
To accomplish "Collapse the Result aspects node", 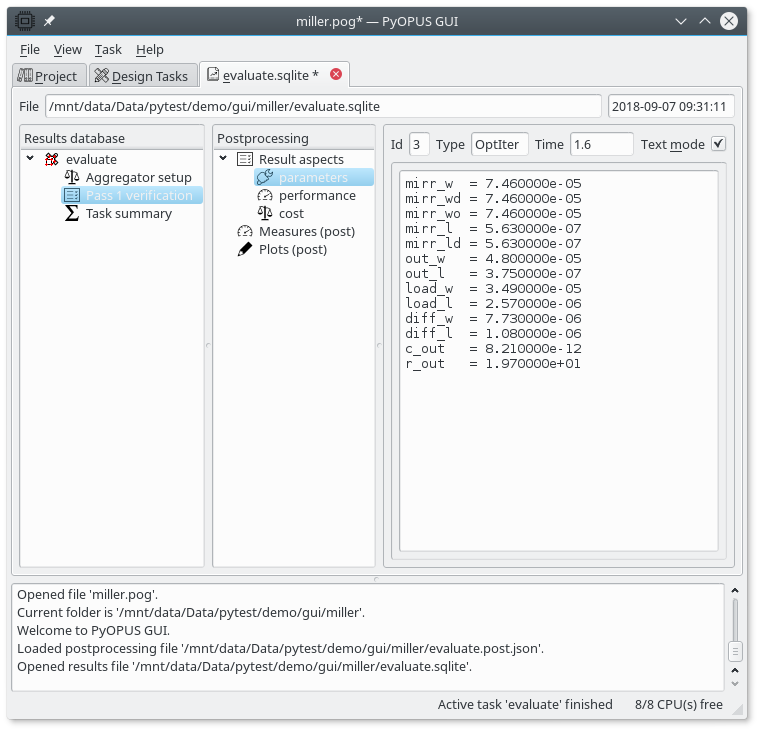I will tap(223, 159).
